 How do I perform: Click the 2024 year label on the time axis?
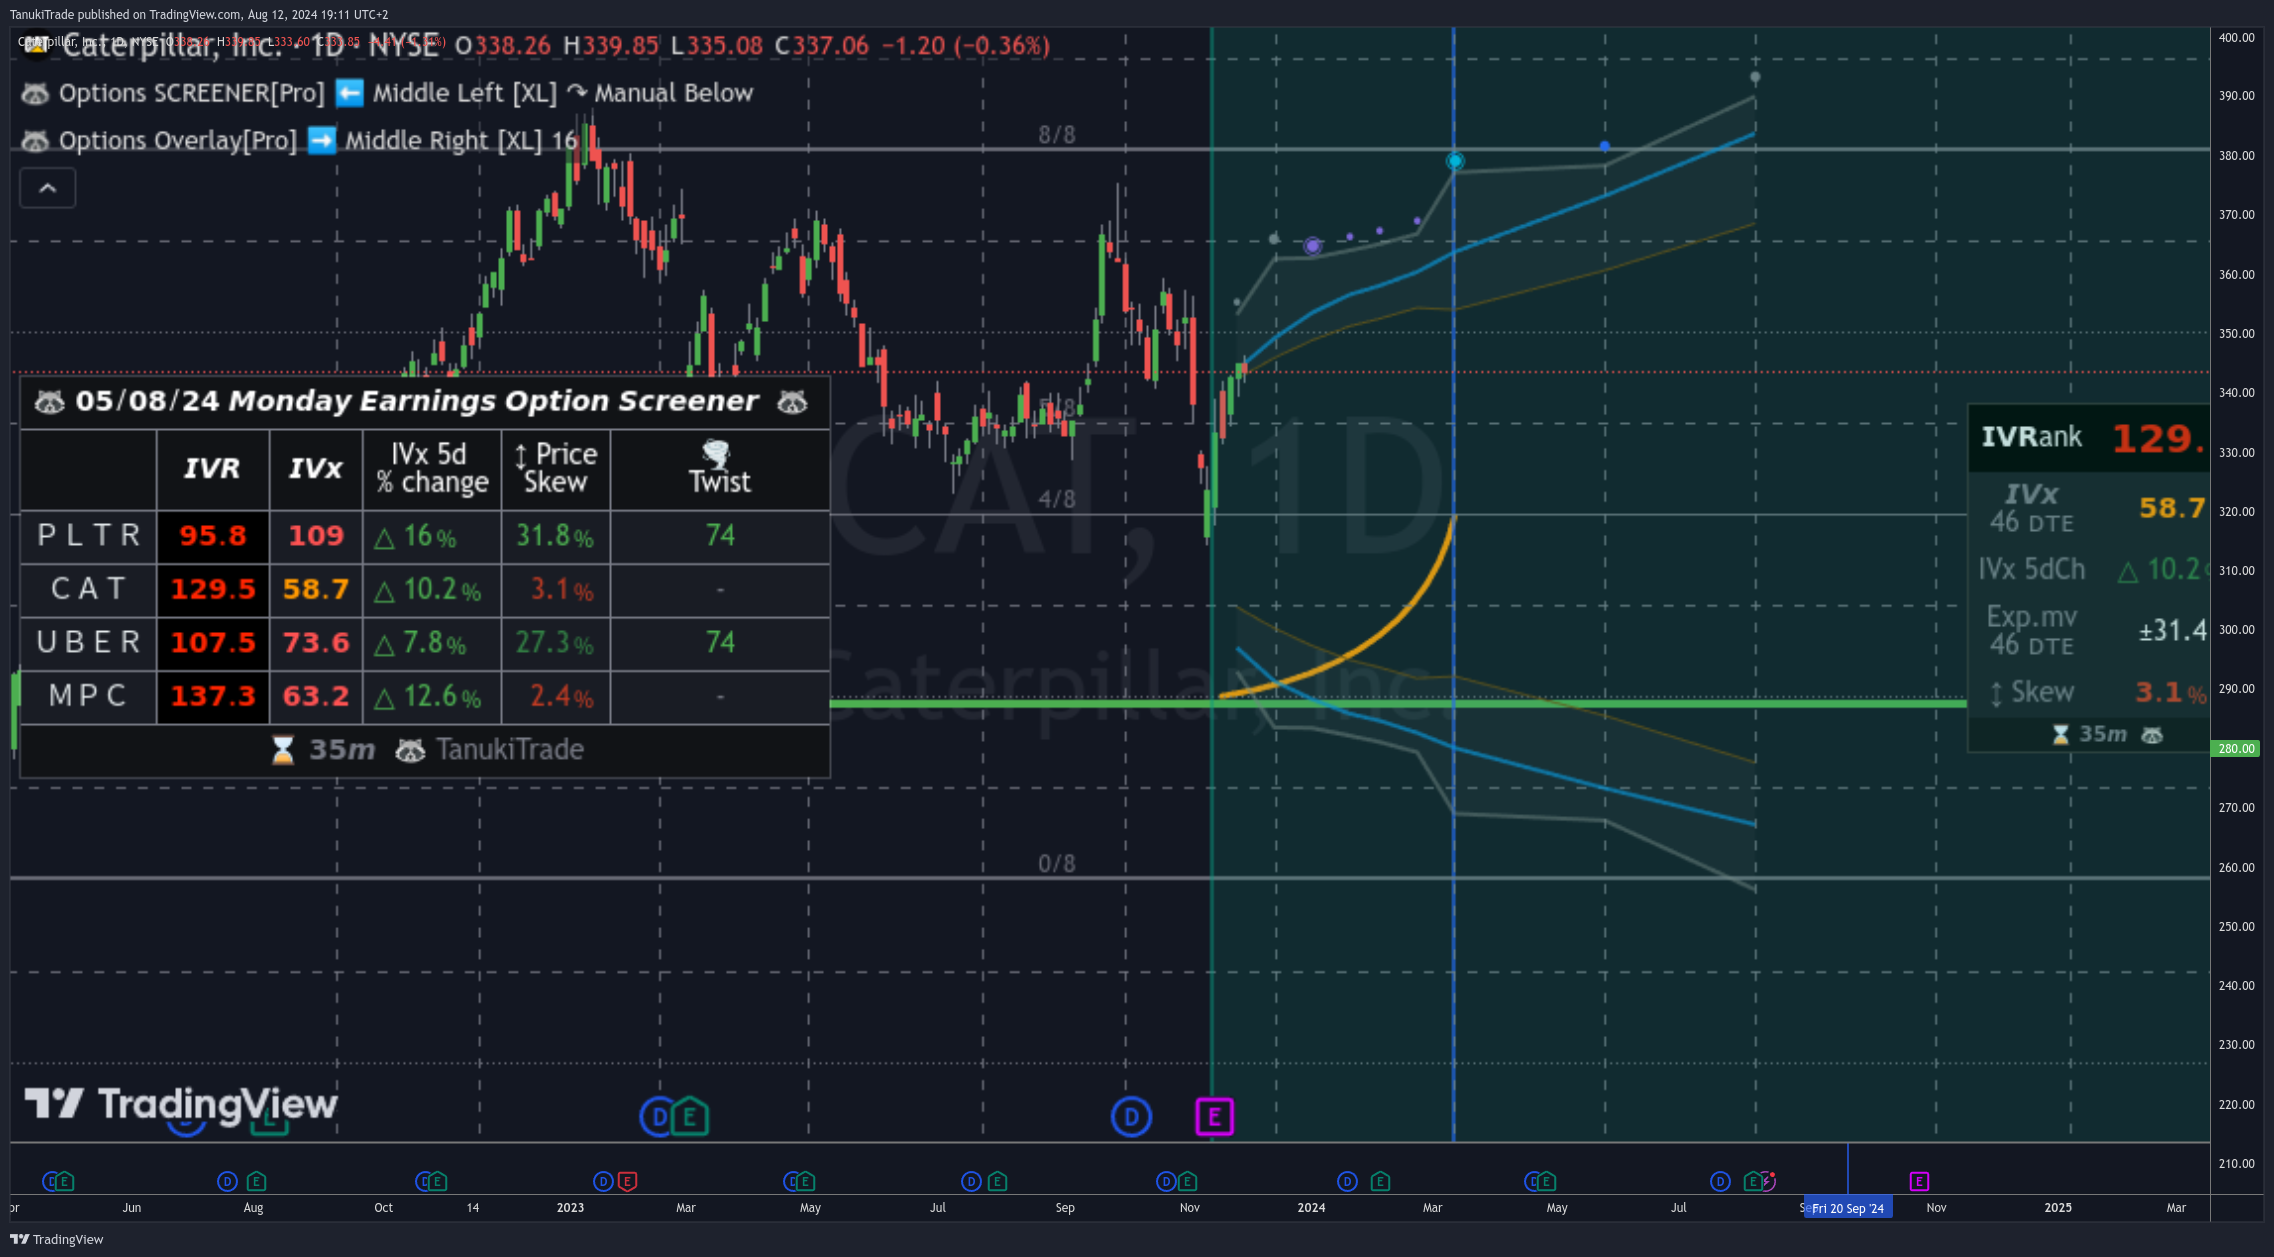pyautogui.click(x=1311, y=1208)
